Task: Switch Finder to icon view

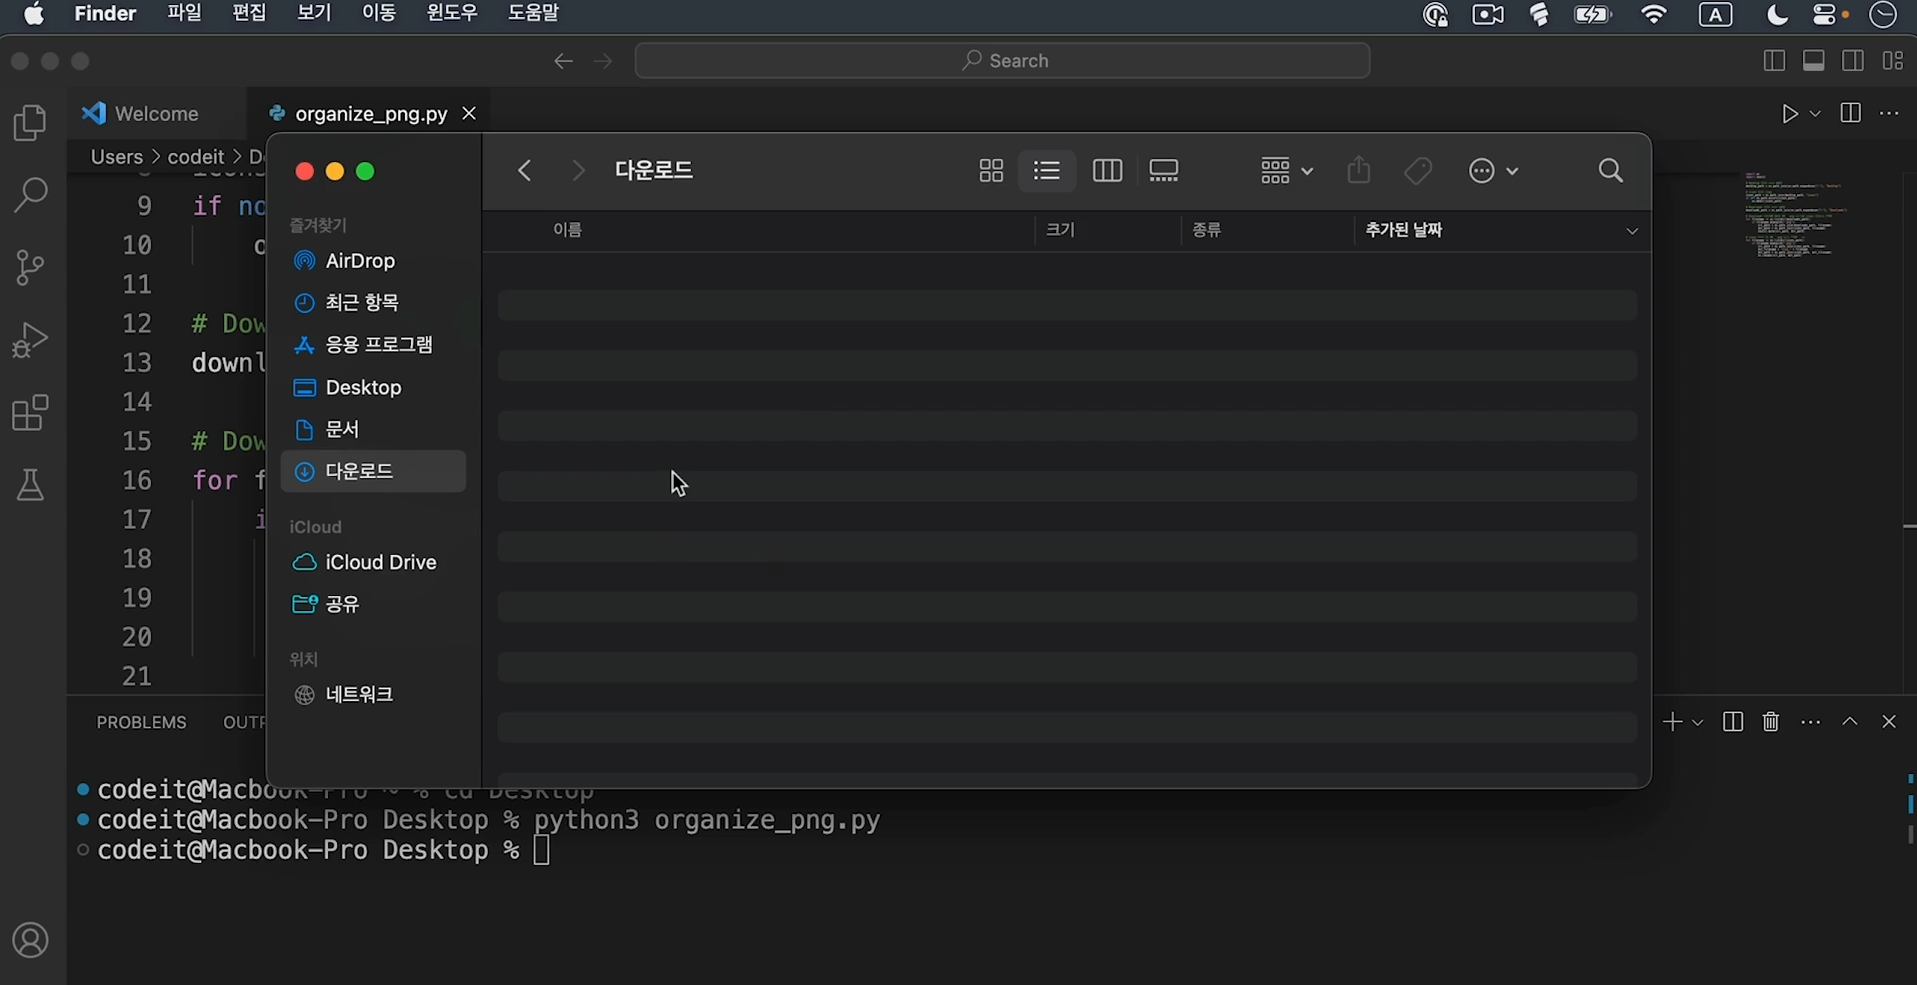Action: [991, 171]
